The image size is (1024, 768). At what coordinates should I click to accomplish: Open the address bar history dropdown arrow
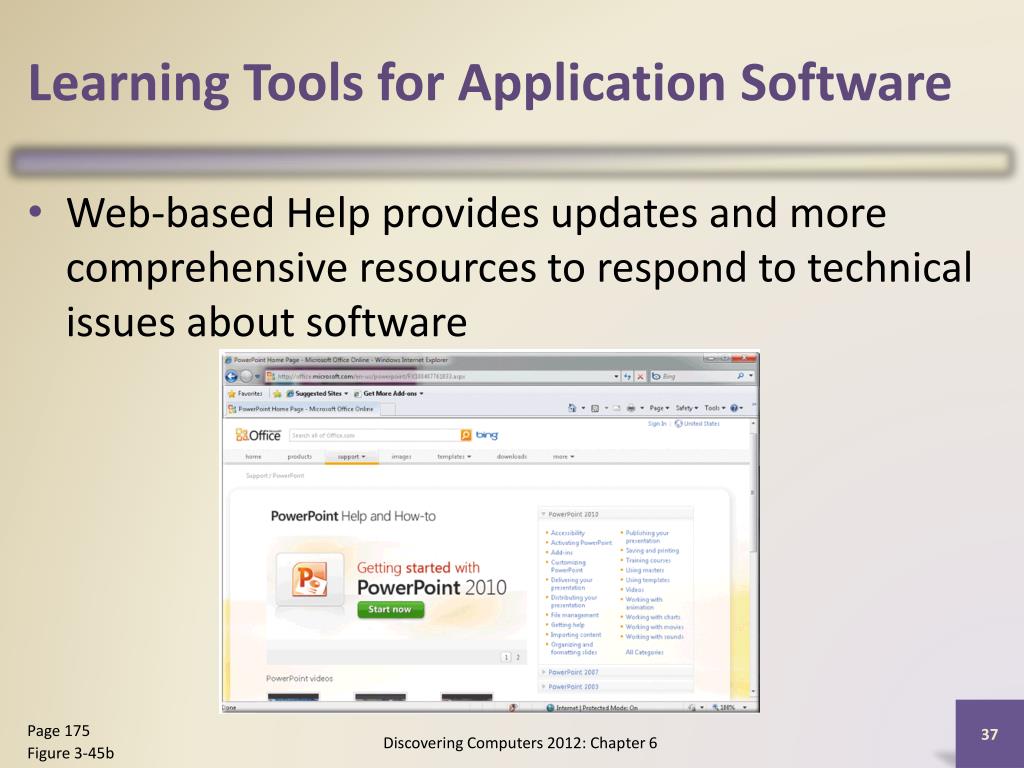coord(616,377)
